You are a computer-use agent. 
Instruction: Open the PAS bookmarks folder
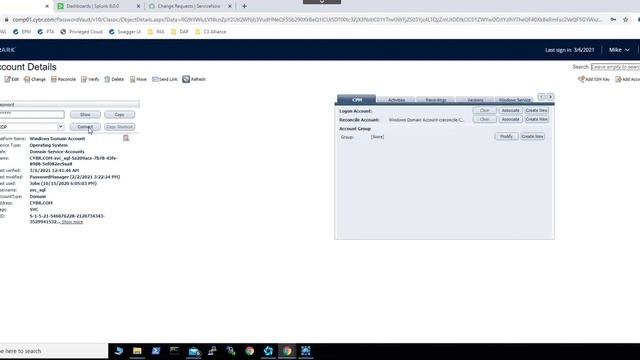(x=156, y=32)
